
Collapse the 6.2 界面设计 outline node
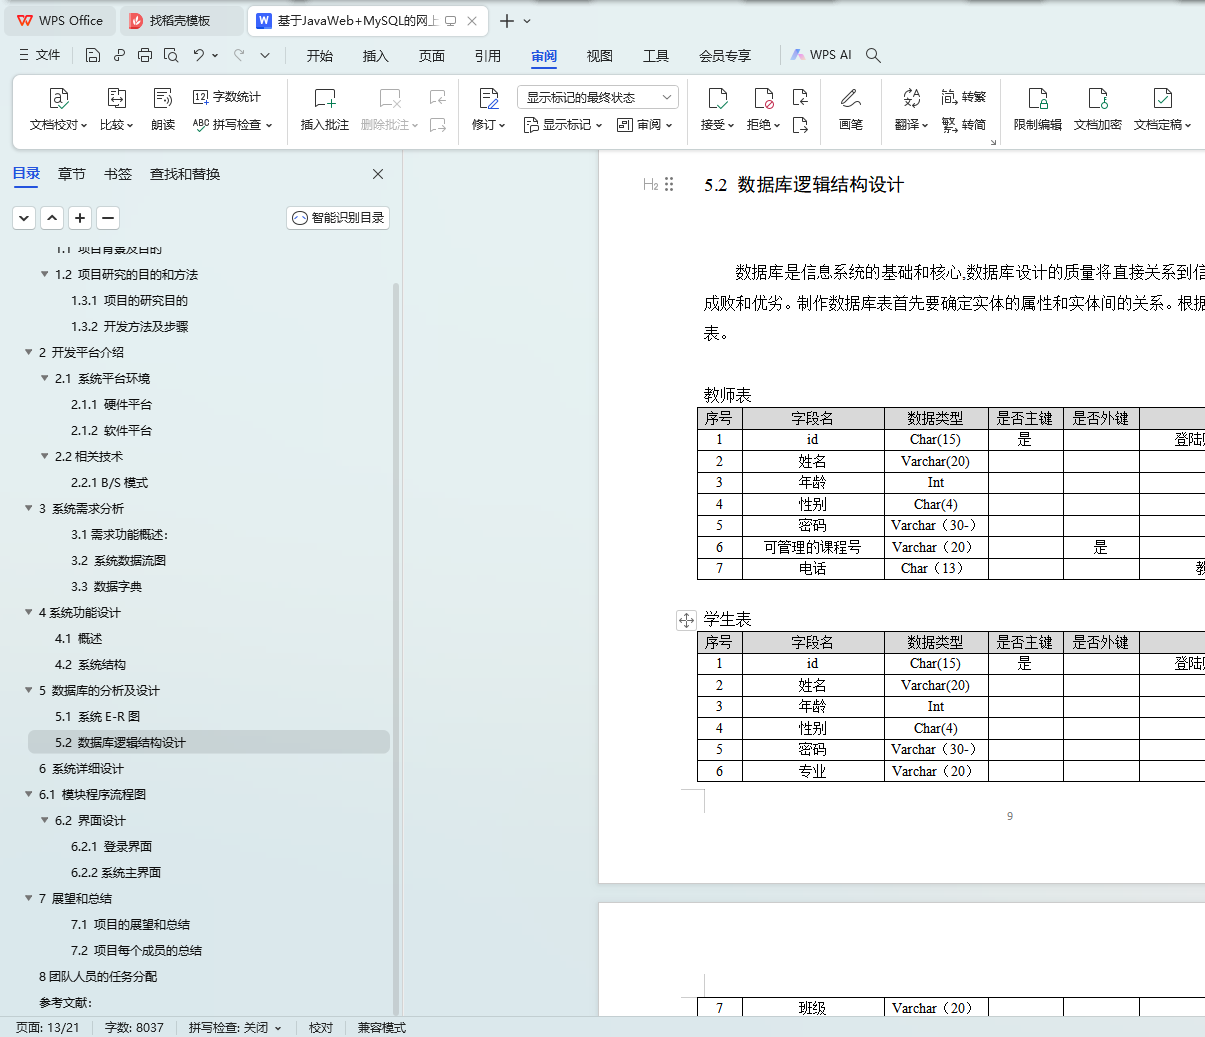pos(45,820)
